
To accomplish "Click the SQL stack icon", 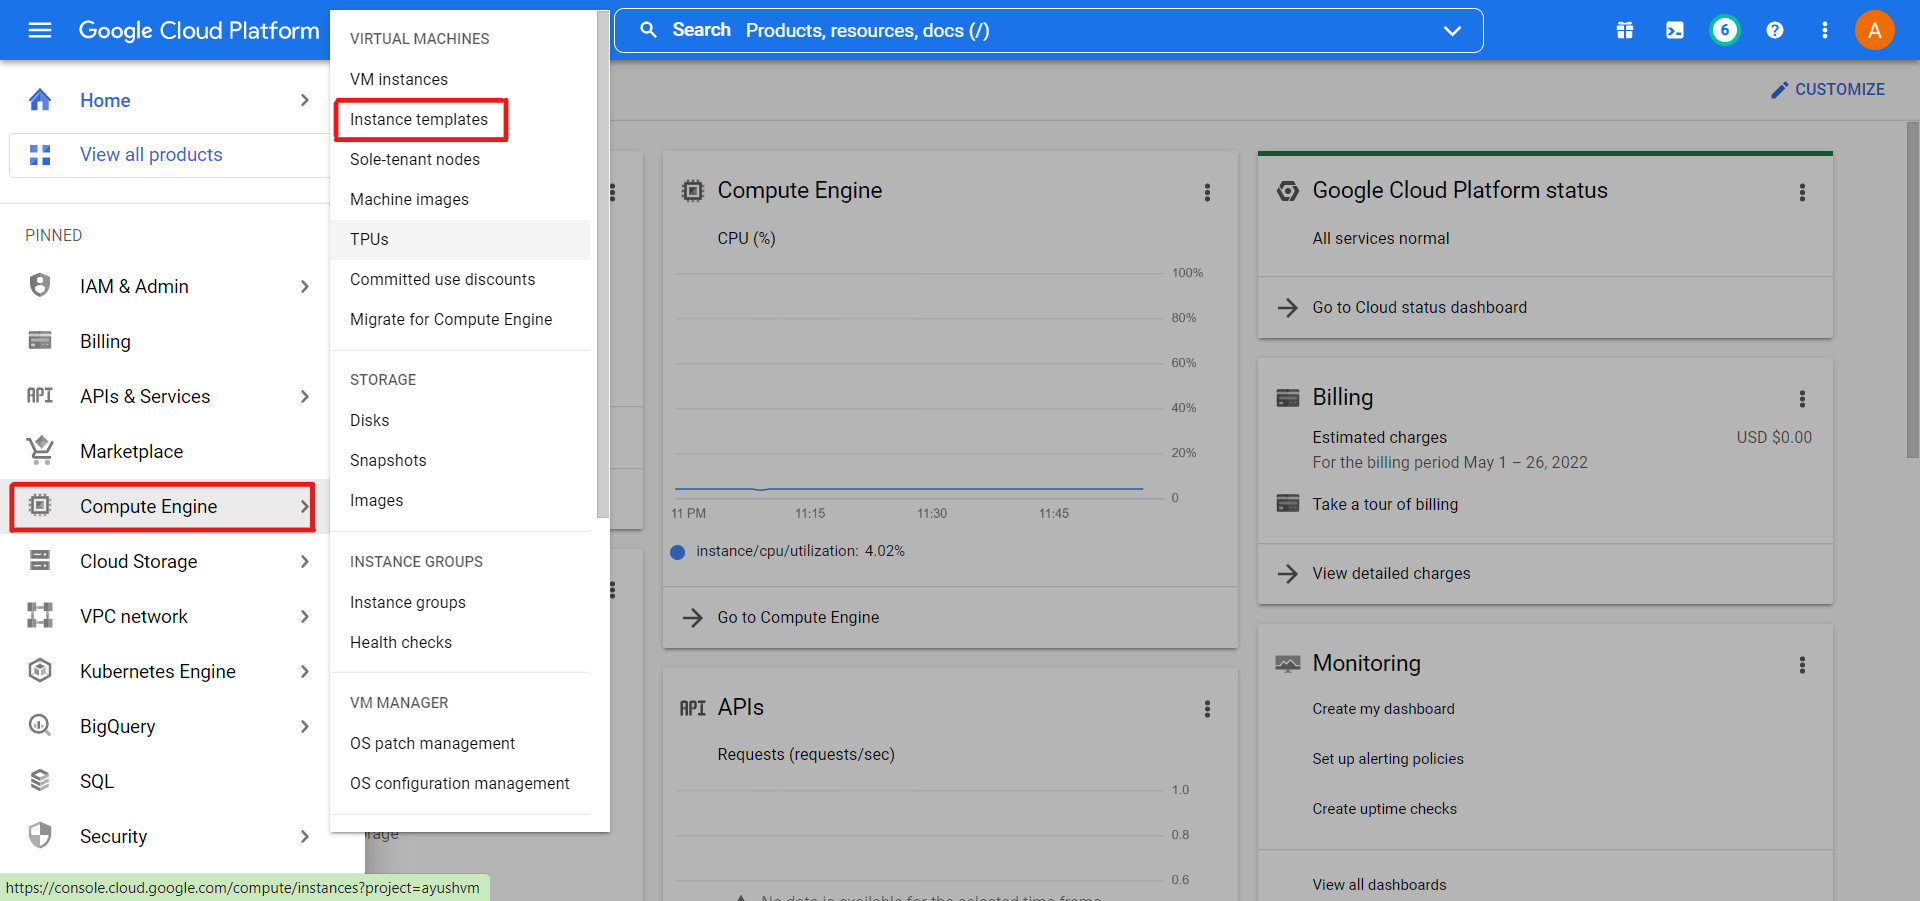I will (40, 781).
